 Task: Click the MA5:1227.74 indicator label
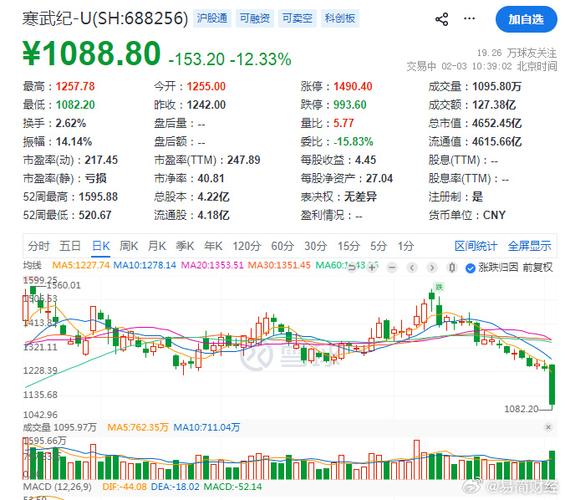[x=81, y=265]
